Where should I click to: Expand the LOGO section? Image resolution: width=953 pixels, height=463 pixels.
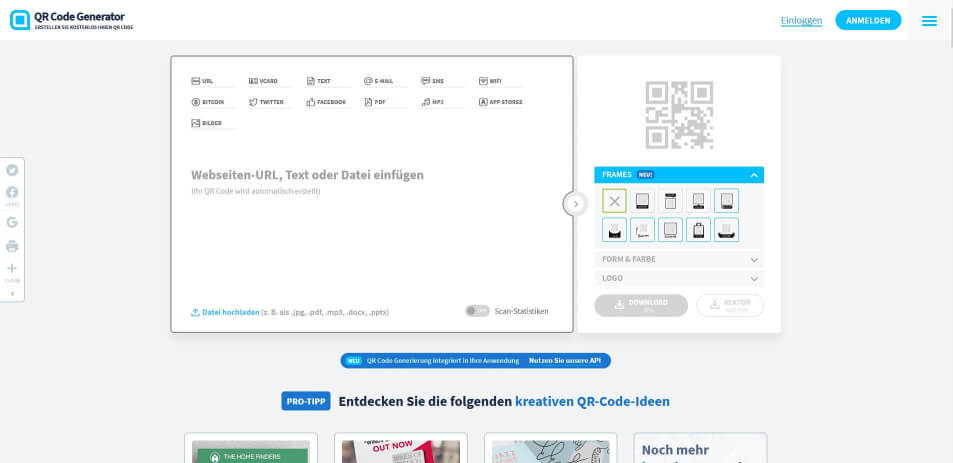click(679, 278)
